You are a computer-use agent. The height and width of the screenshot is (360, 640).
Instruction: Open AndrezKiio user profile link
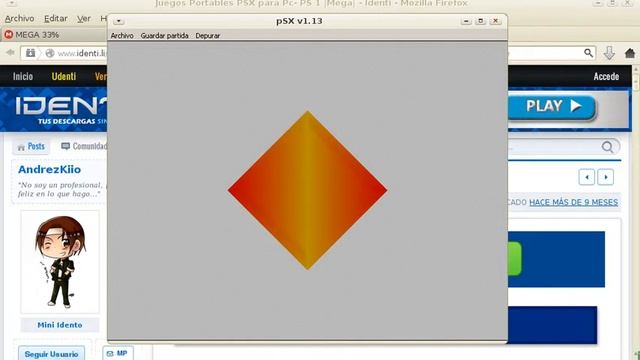click(x=49, y=169)
